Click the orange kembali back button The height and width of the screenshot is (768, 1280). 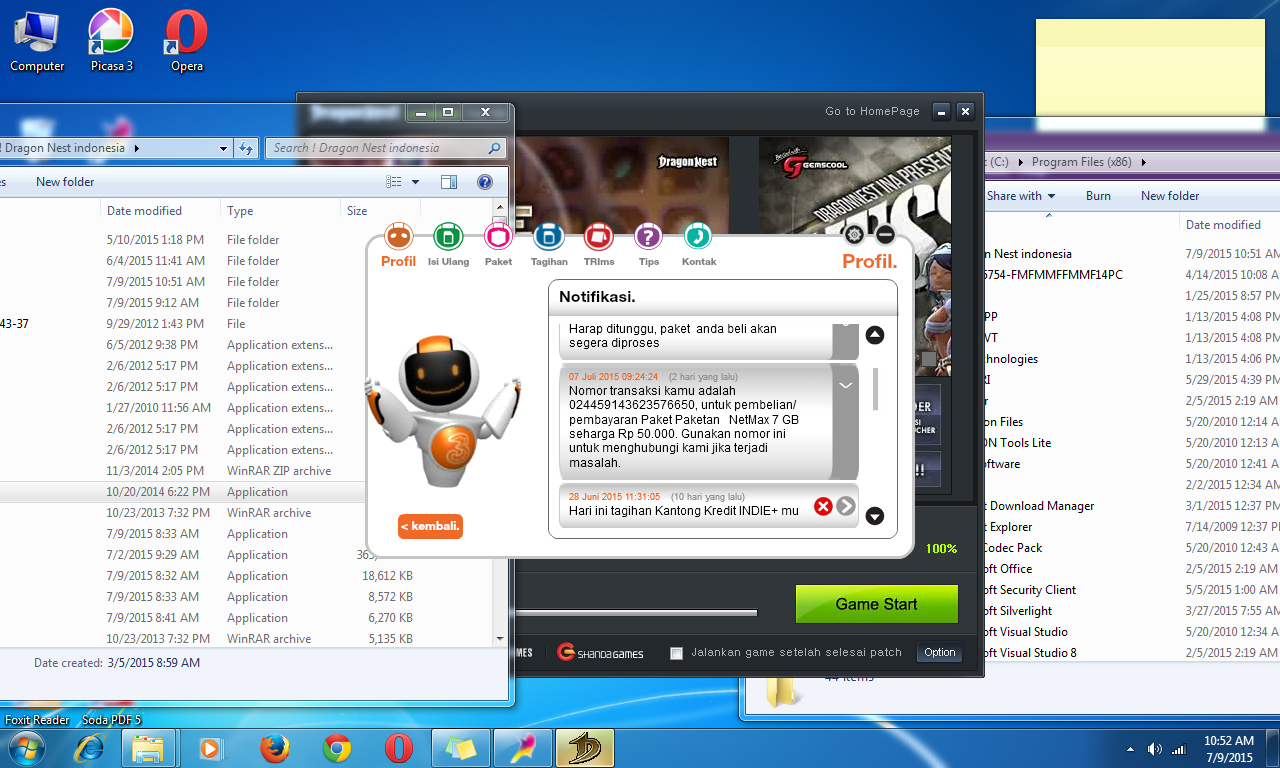430,526
